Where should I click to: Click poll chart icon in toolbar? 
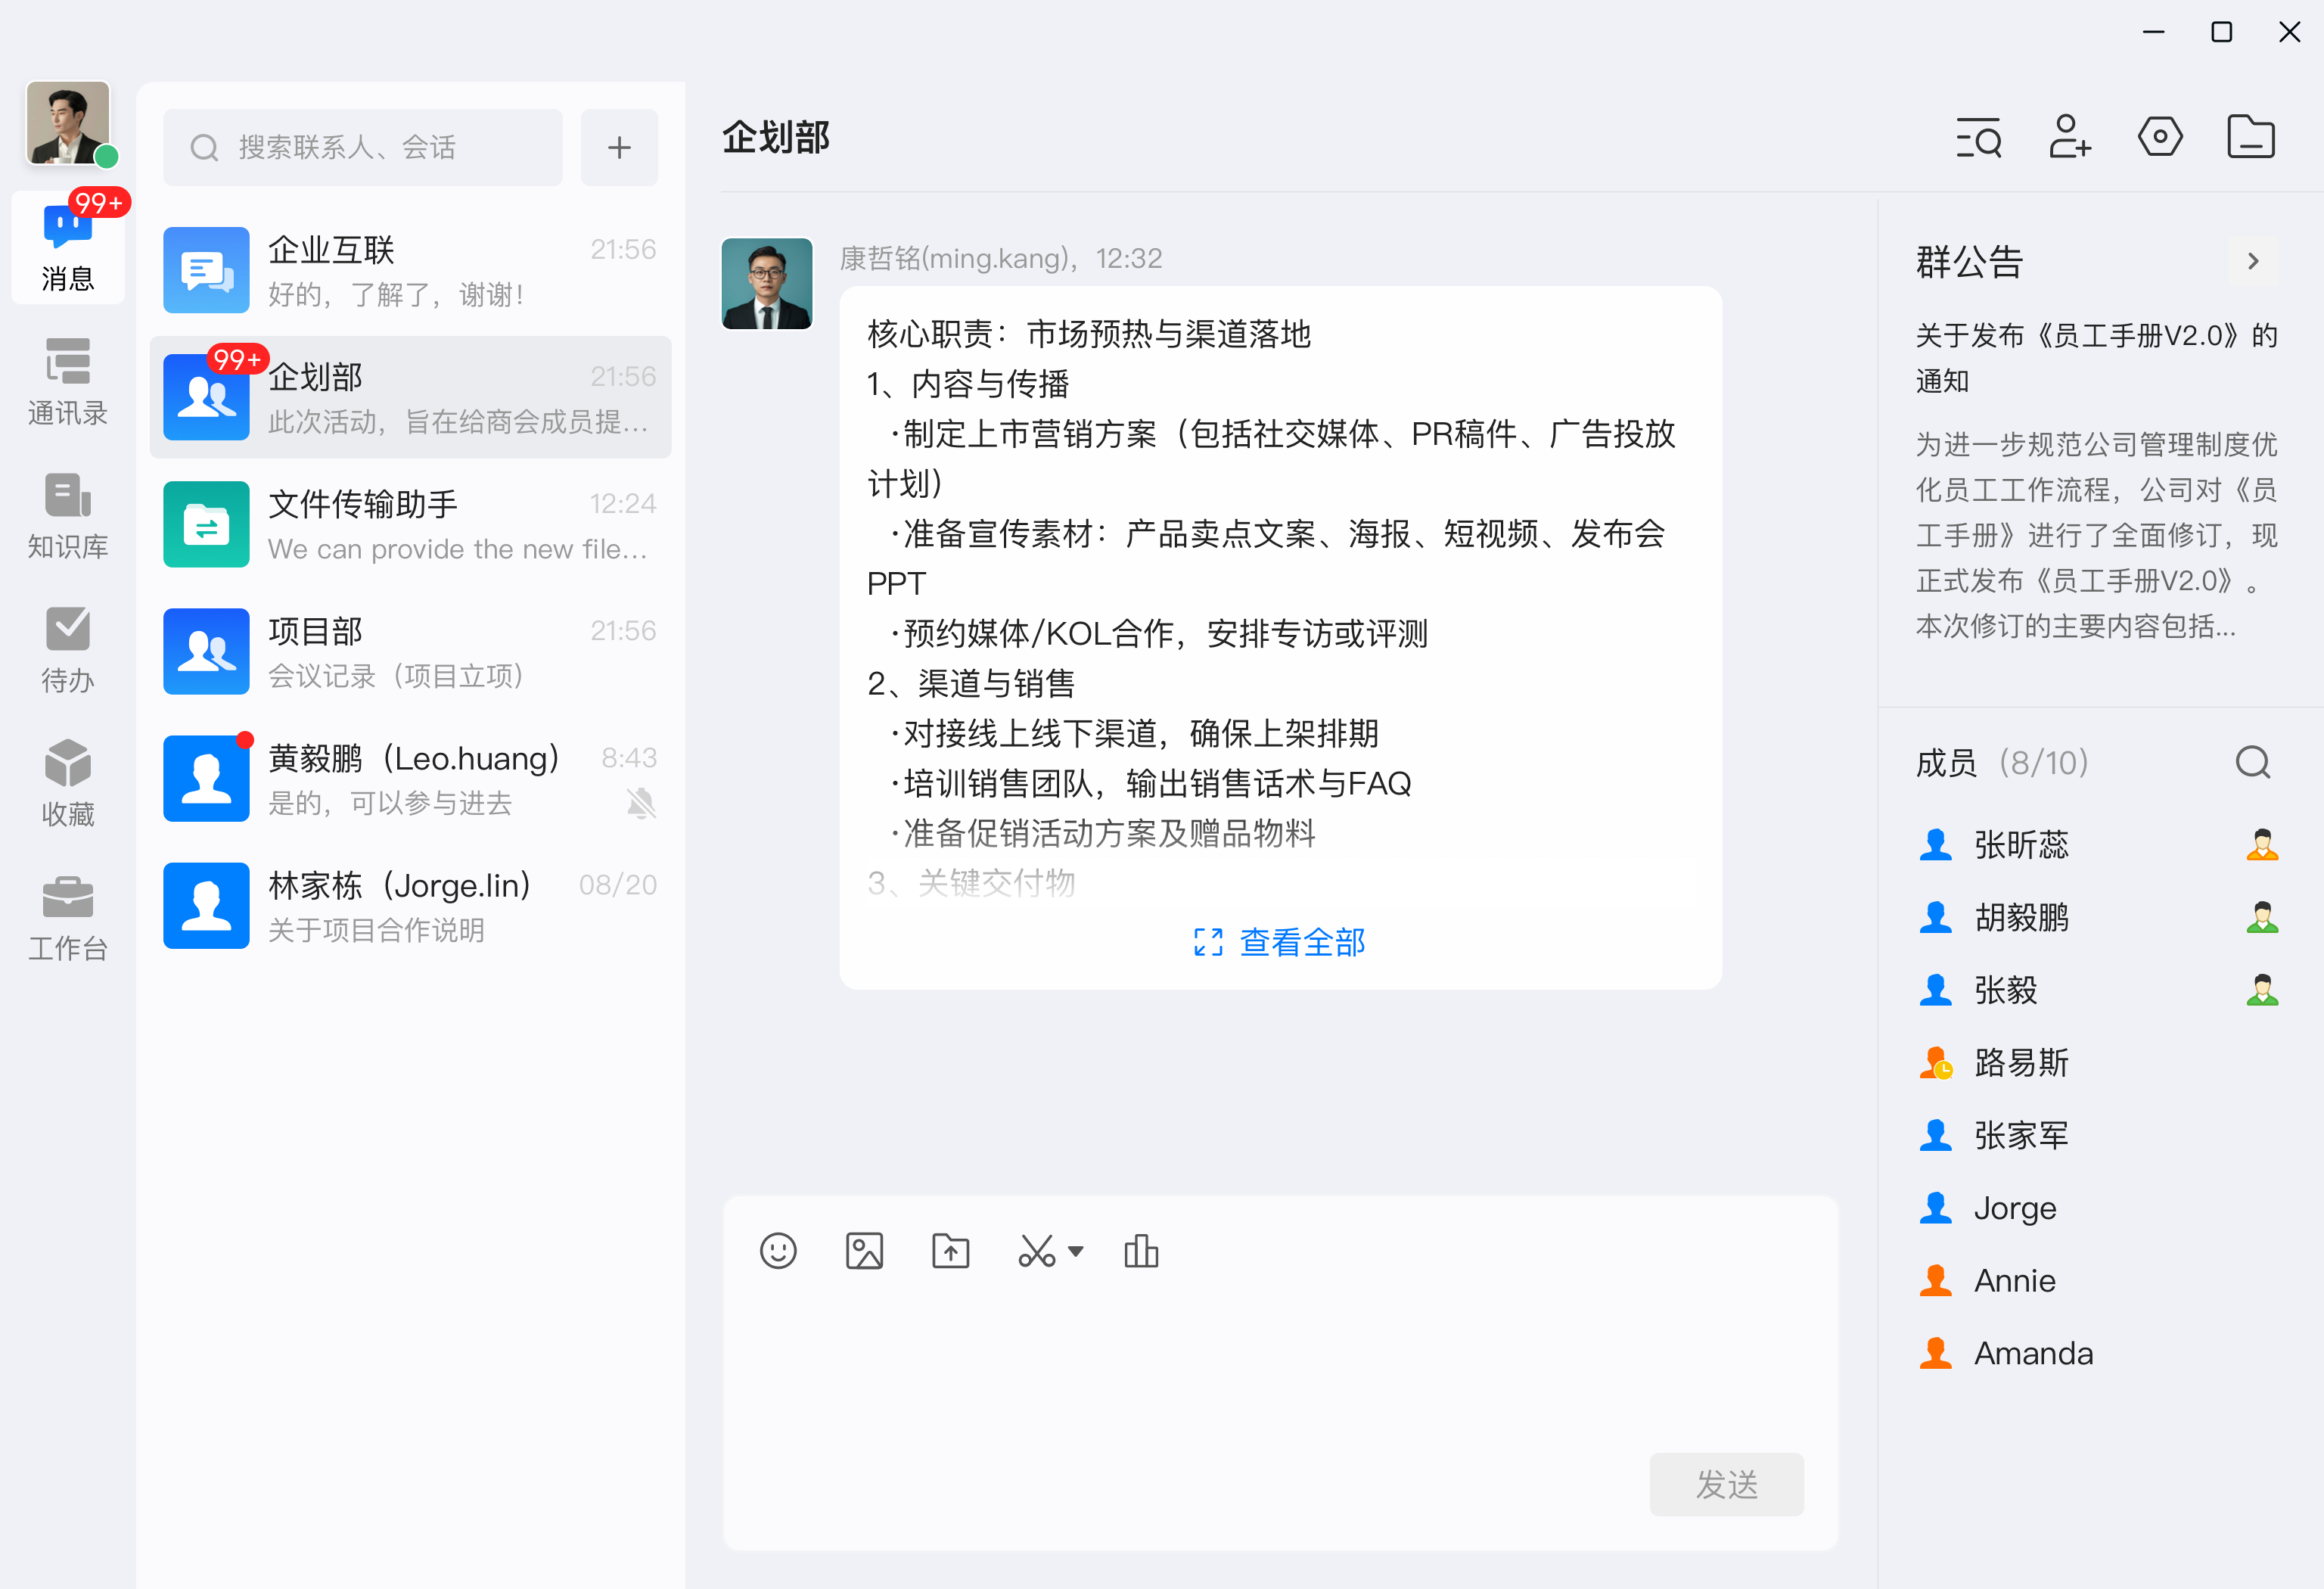coord(1141,1251)
